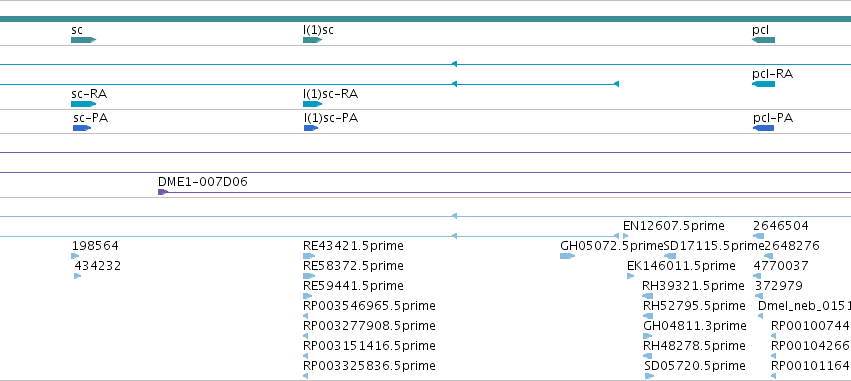Click the GH05072.5prime EST glyph
The width and height of the screenshot is (851, 381).
click(x=567, y=256)
